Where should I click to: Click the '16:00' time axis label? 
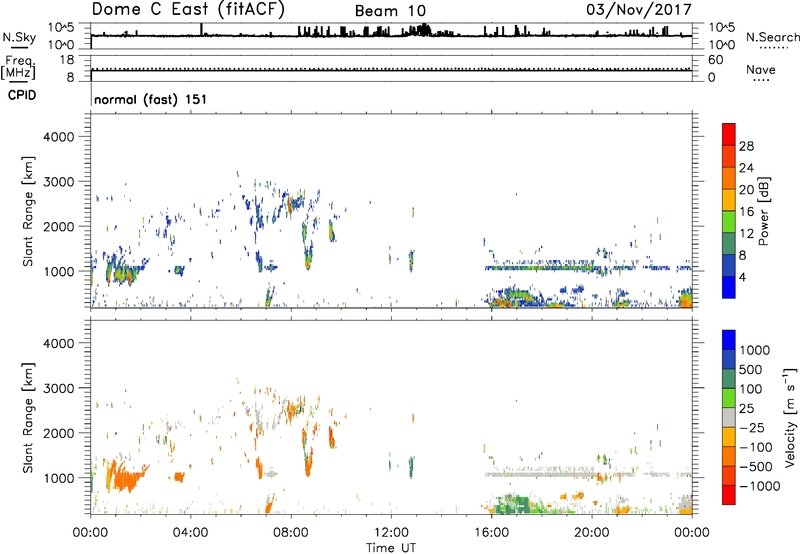click(491, 533)
